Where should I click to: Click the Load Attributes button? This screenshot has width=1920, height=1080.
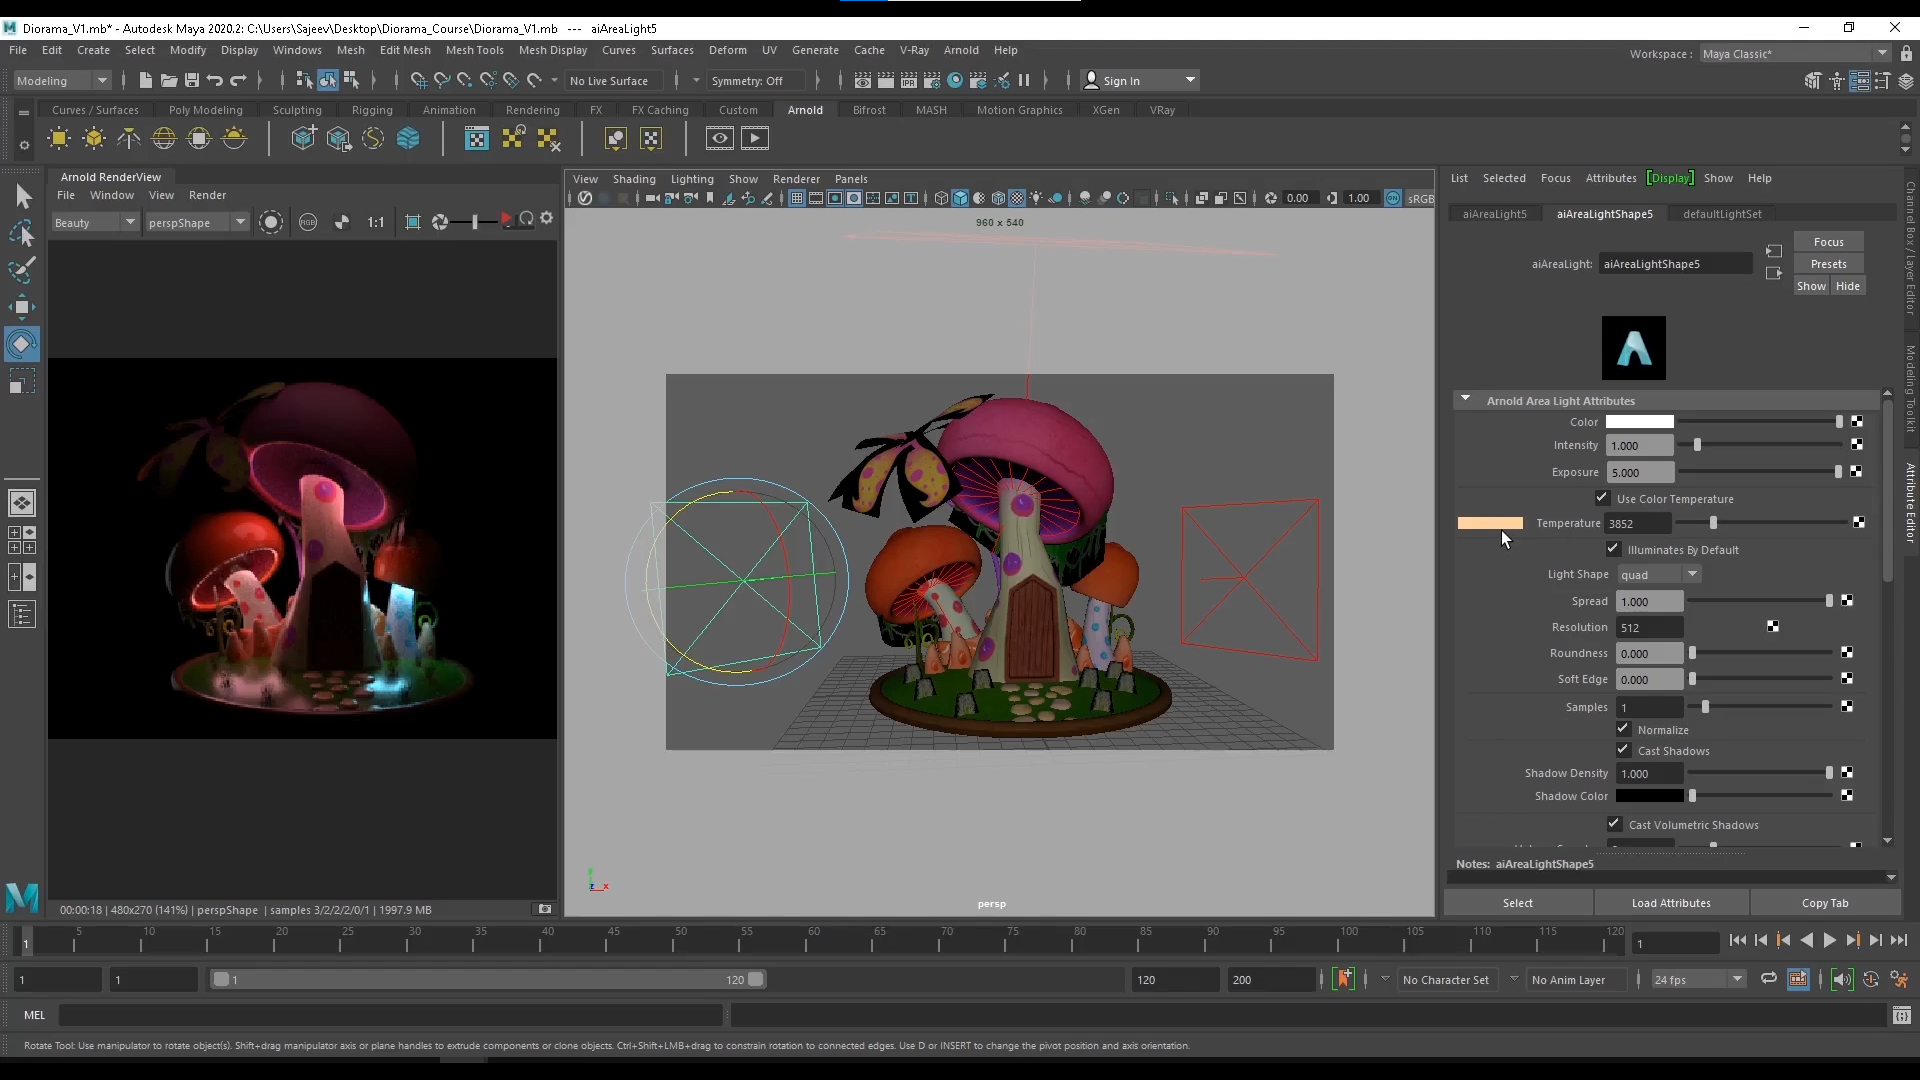(x=1672, y=902)
